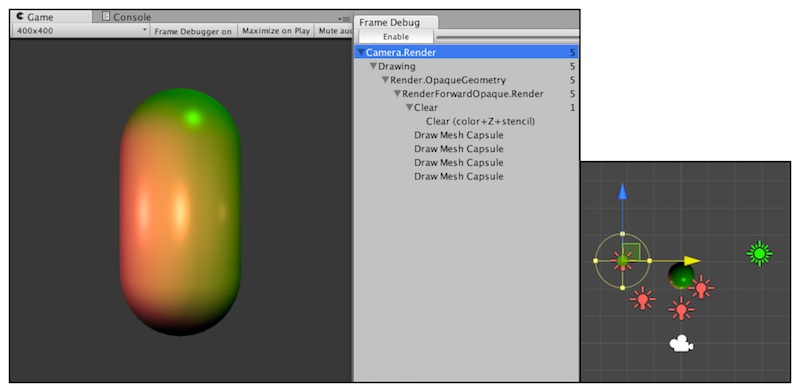This screenshot has width=800, height=392.
Task: Collapse the Camera.Render tree node
Action: [x=361, y=53]
